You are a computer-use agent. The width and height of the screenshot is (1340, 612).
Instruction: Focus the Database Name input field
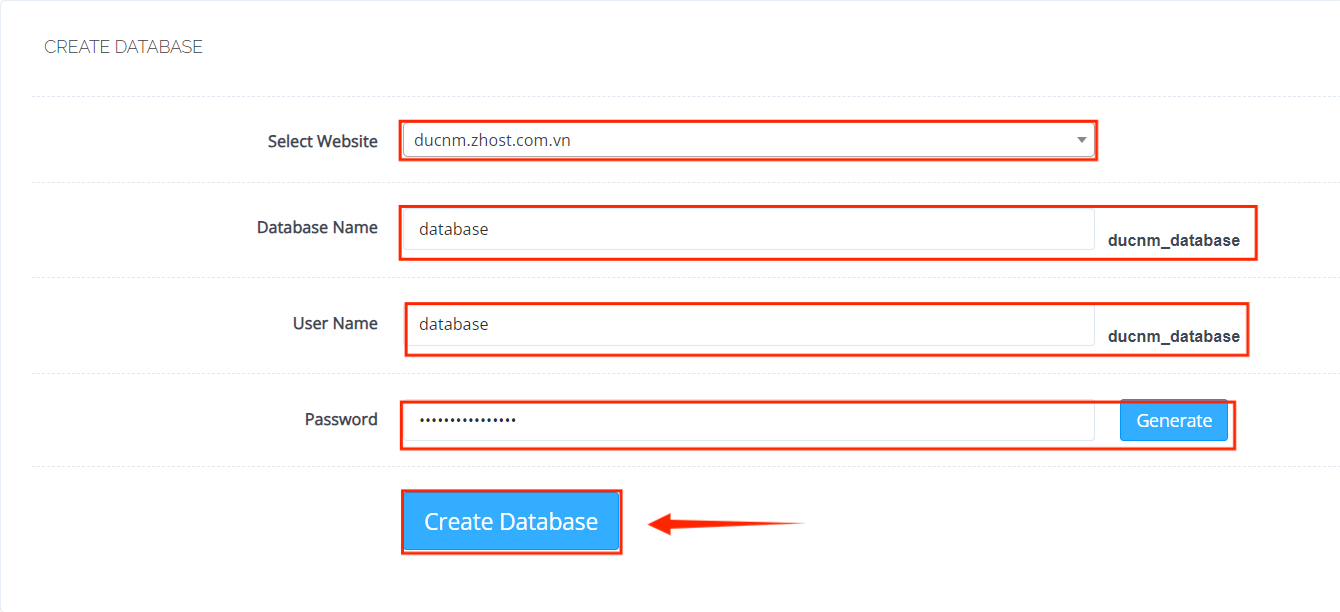coord(748,229)
